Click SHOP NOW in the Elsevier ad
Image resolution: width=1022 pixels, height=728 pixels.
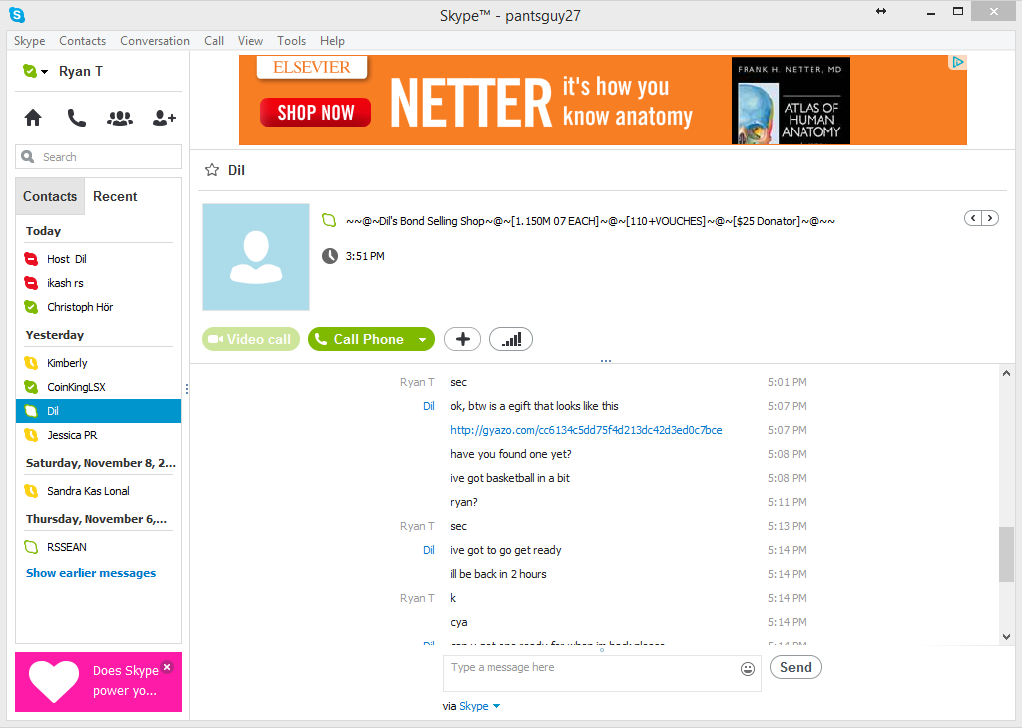pyautogui.click(x=315, y=113)
